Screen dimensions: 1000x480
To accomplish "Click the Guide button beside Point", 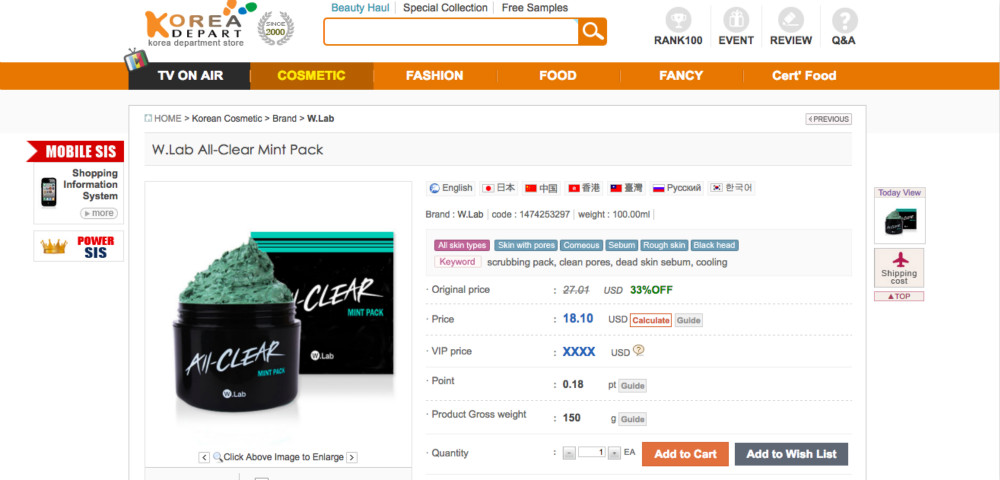I will click(x=633, y=386).
